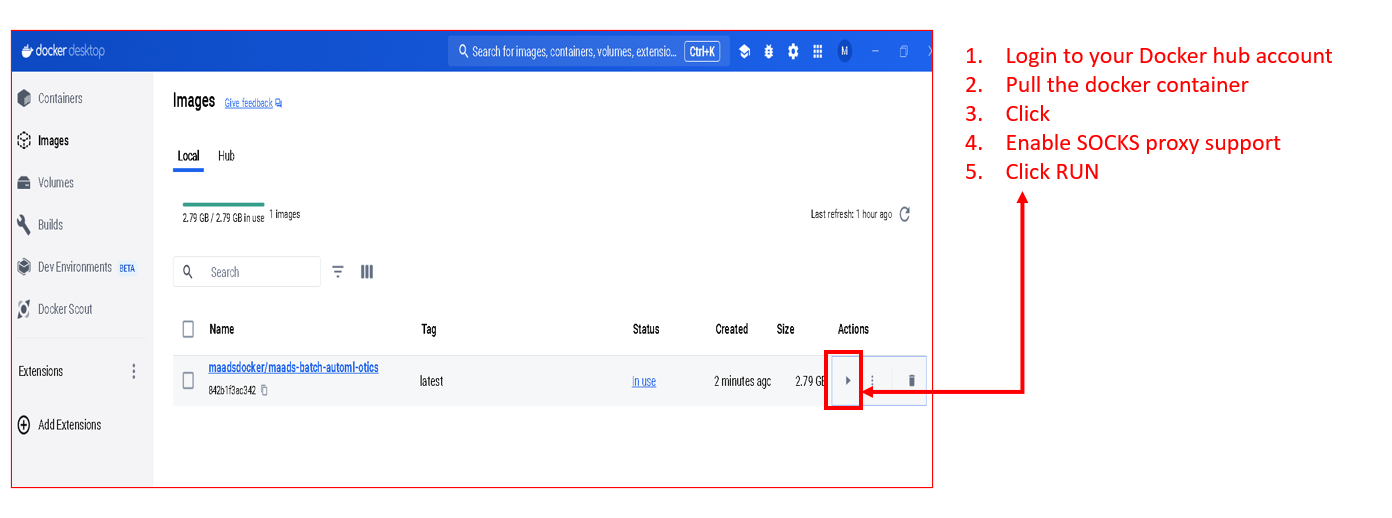Click the M account avatar
This screenshot has height=518, width=1392.
845,51
